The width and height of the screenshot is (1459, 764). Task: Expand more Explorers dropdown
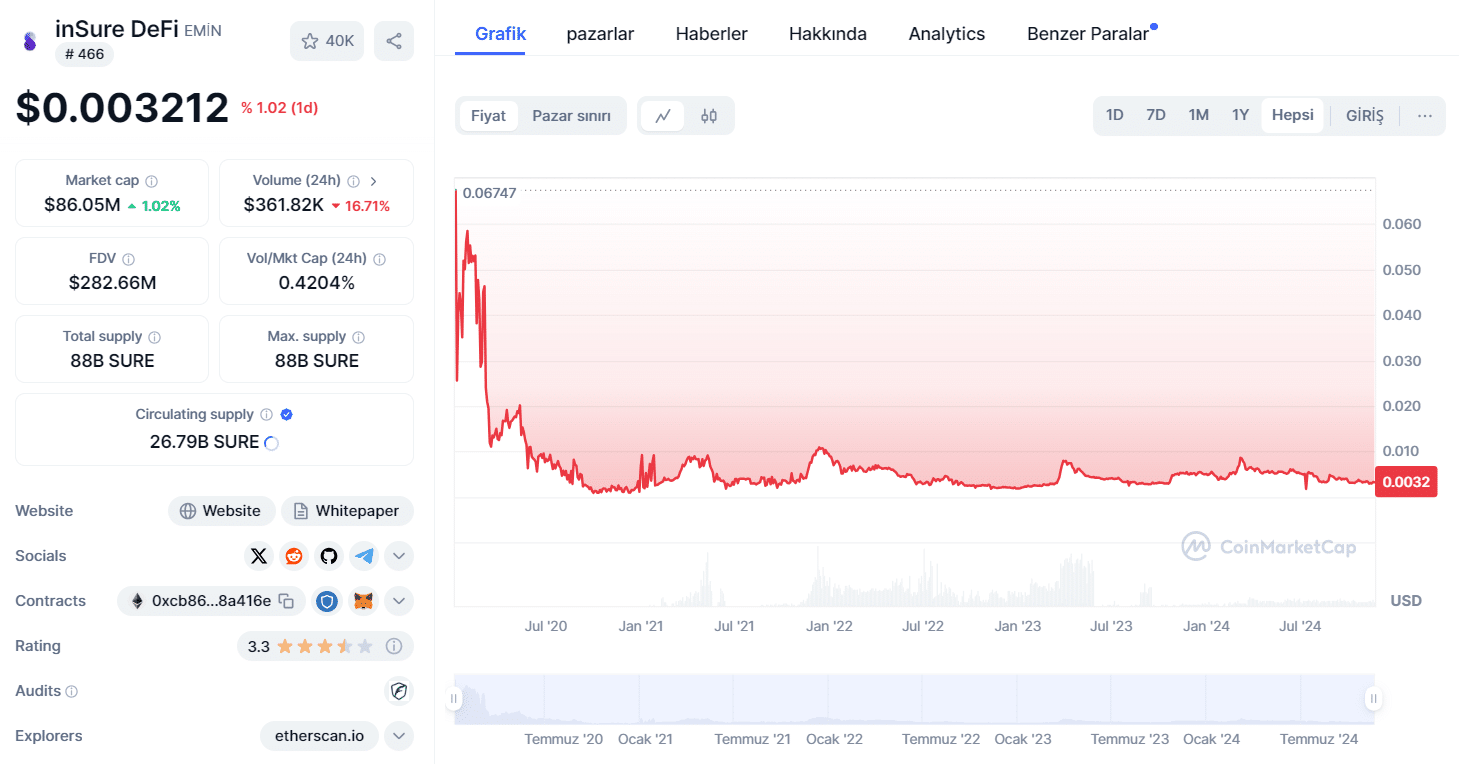(399, 736)
